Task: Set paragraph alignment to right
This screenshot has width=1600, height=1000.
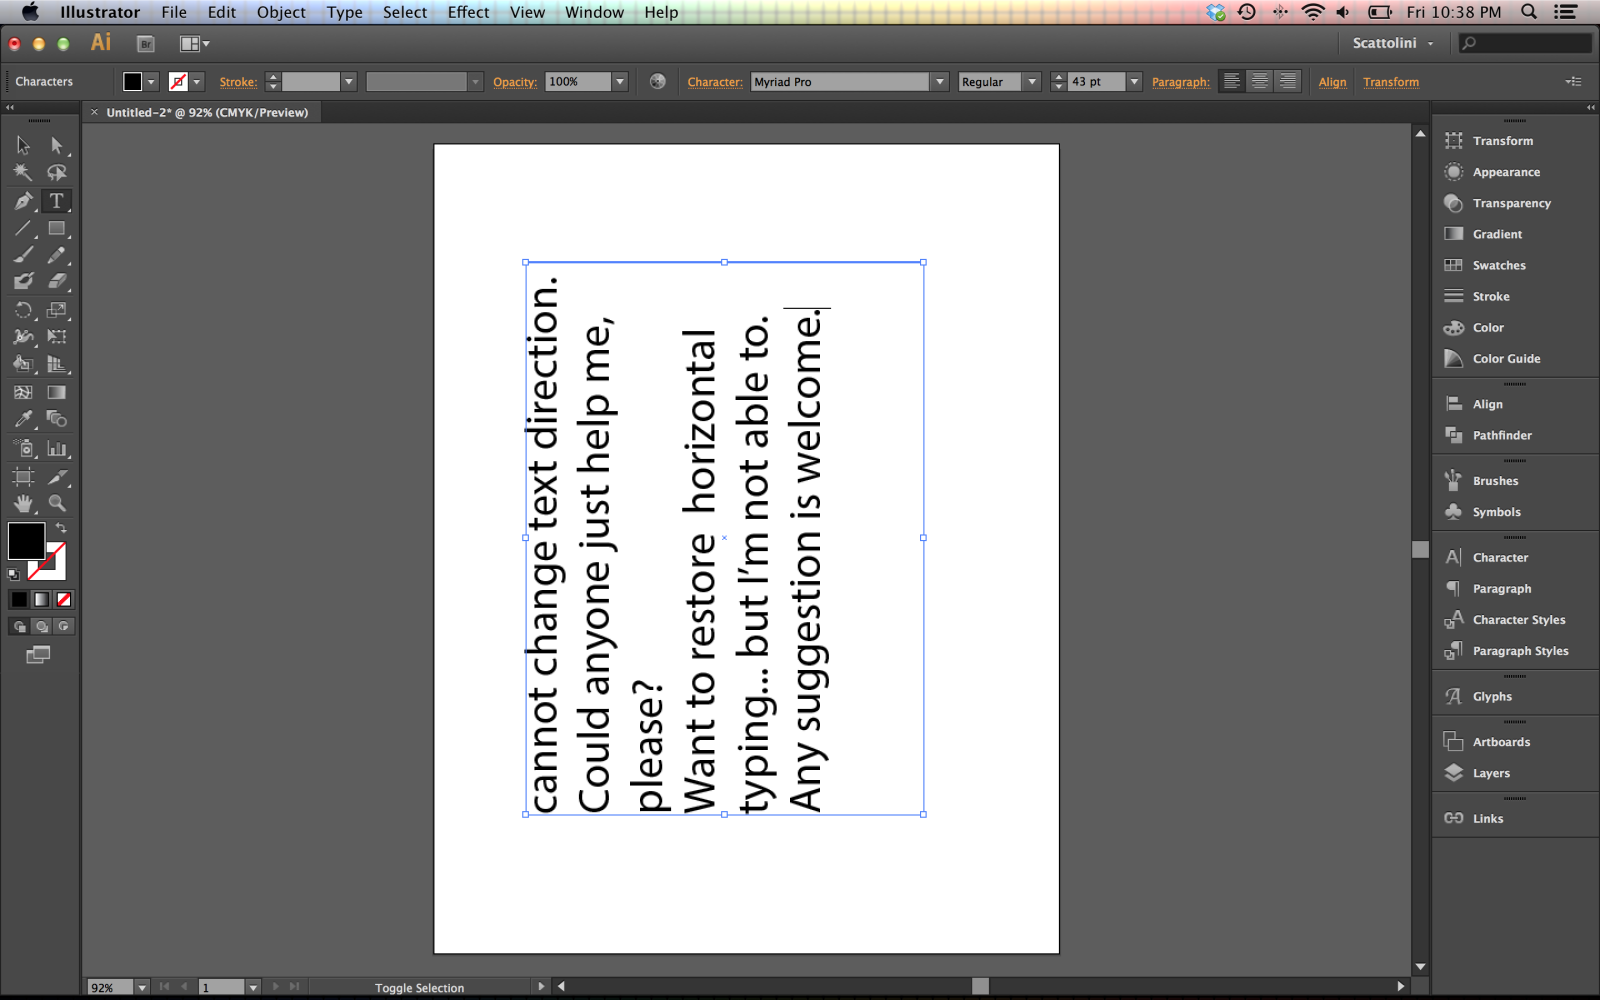Action: click(x=1288, y=82)
